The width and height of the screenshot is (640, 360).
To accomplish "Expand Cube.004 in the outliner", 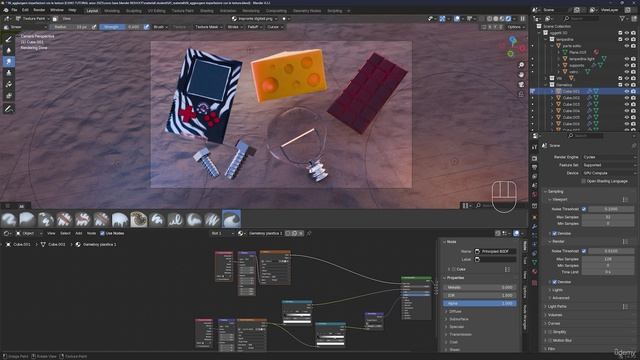I will tap(552, 111).
